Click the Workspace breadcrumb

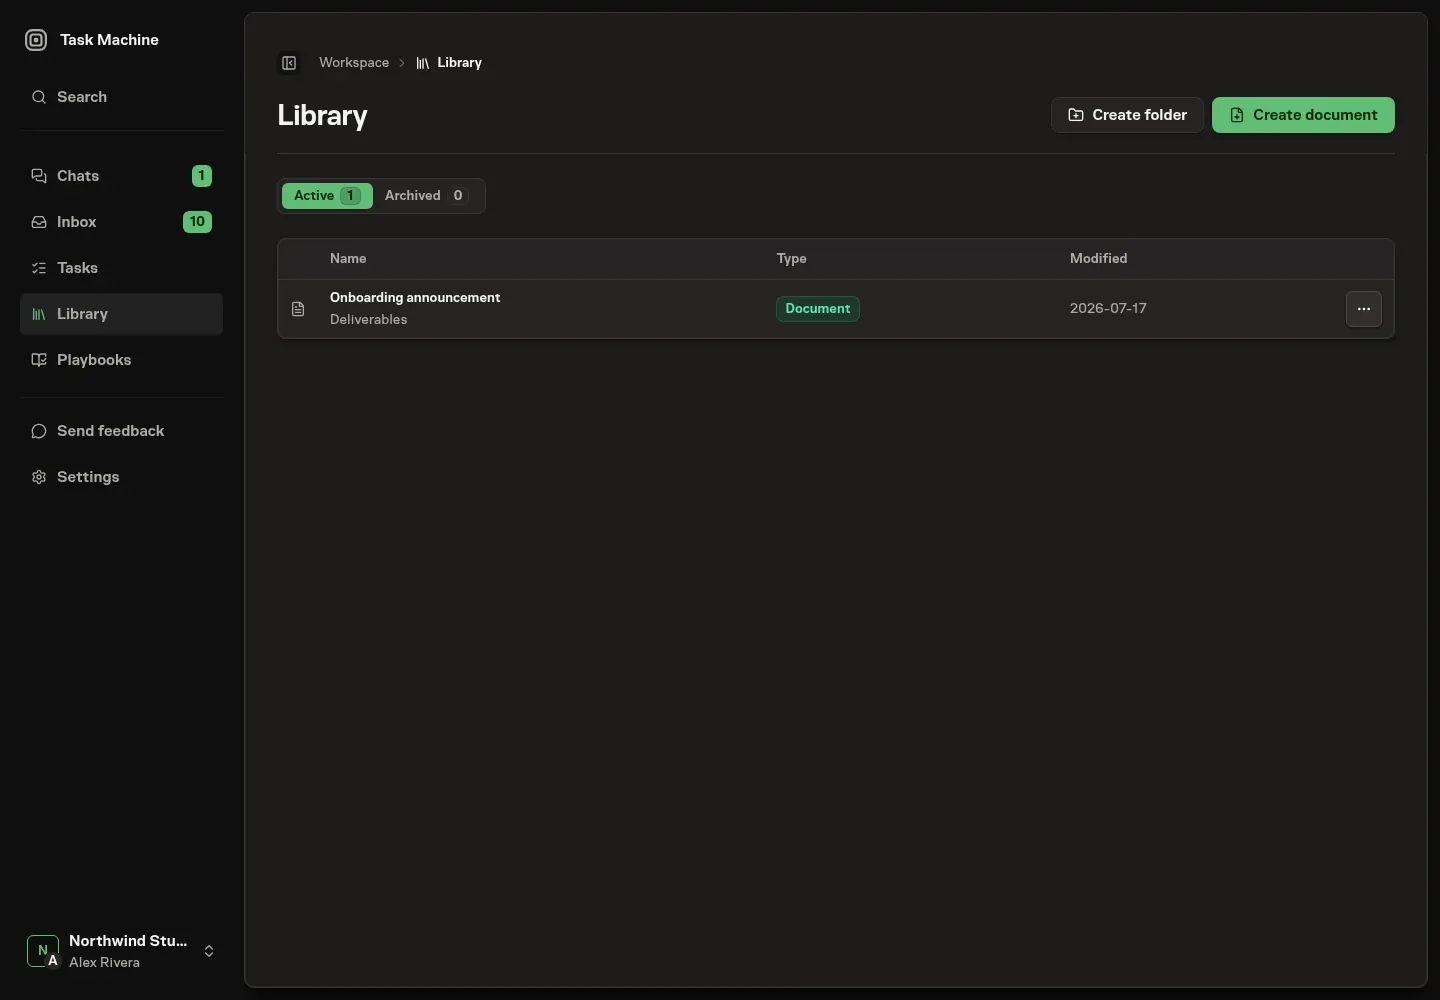coord(354,62)
